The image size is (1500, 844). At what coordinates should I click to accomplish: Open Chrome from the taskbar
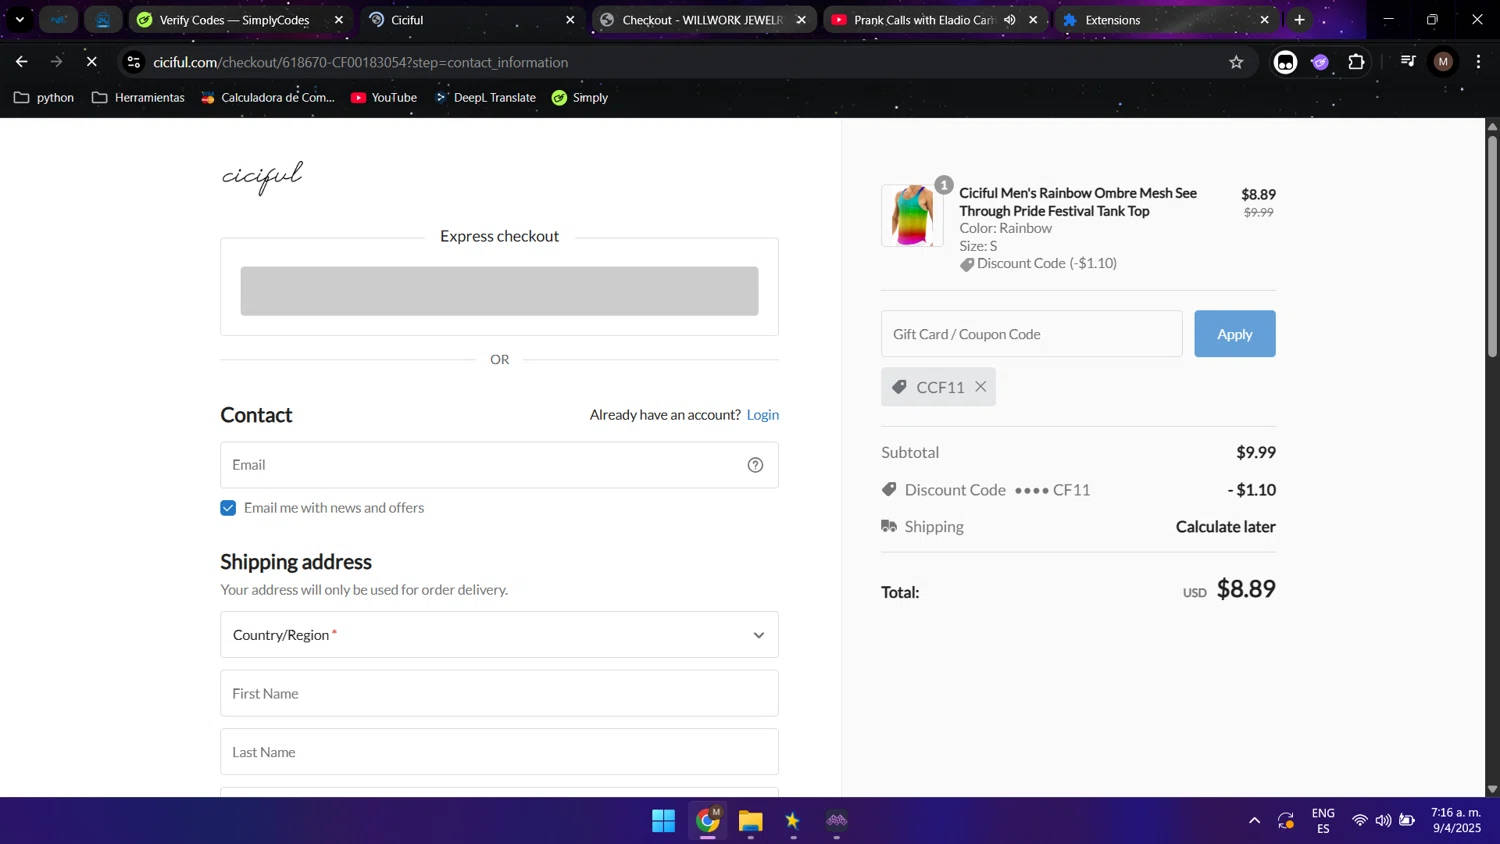pos(708,822)
